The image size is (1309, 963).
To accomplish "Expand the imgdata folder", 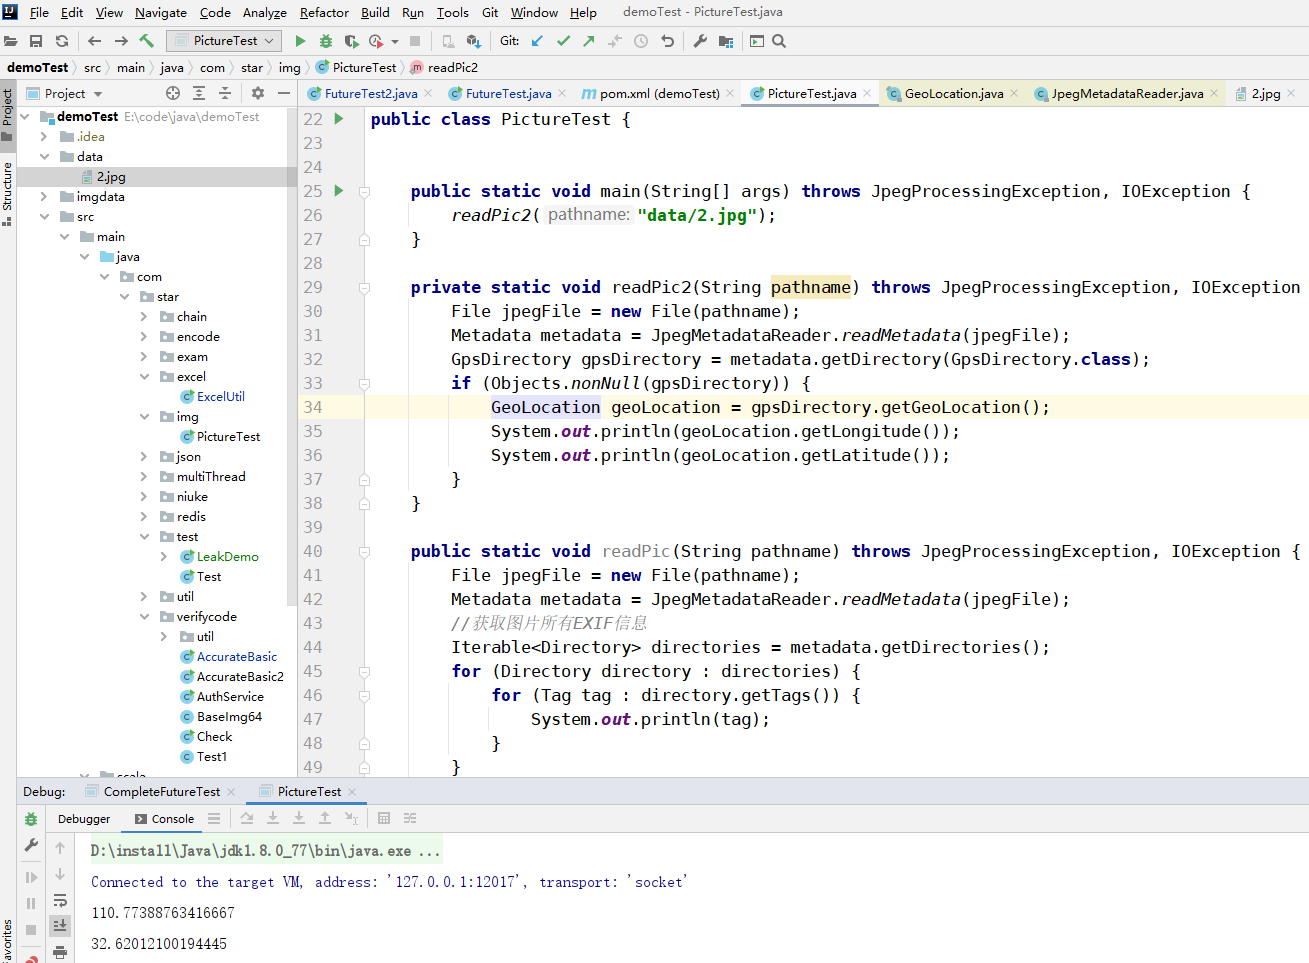I will [45, 197].
